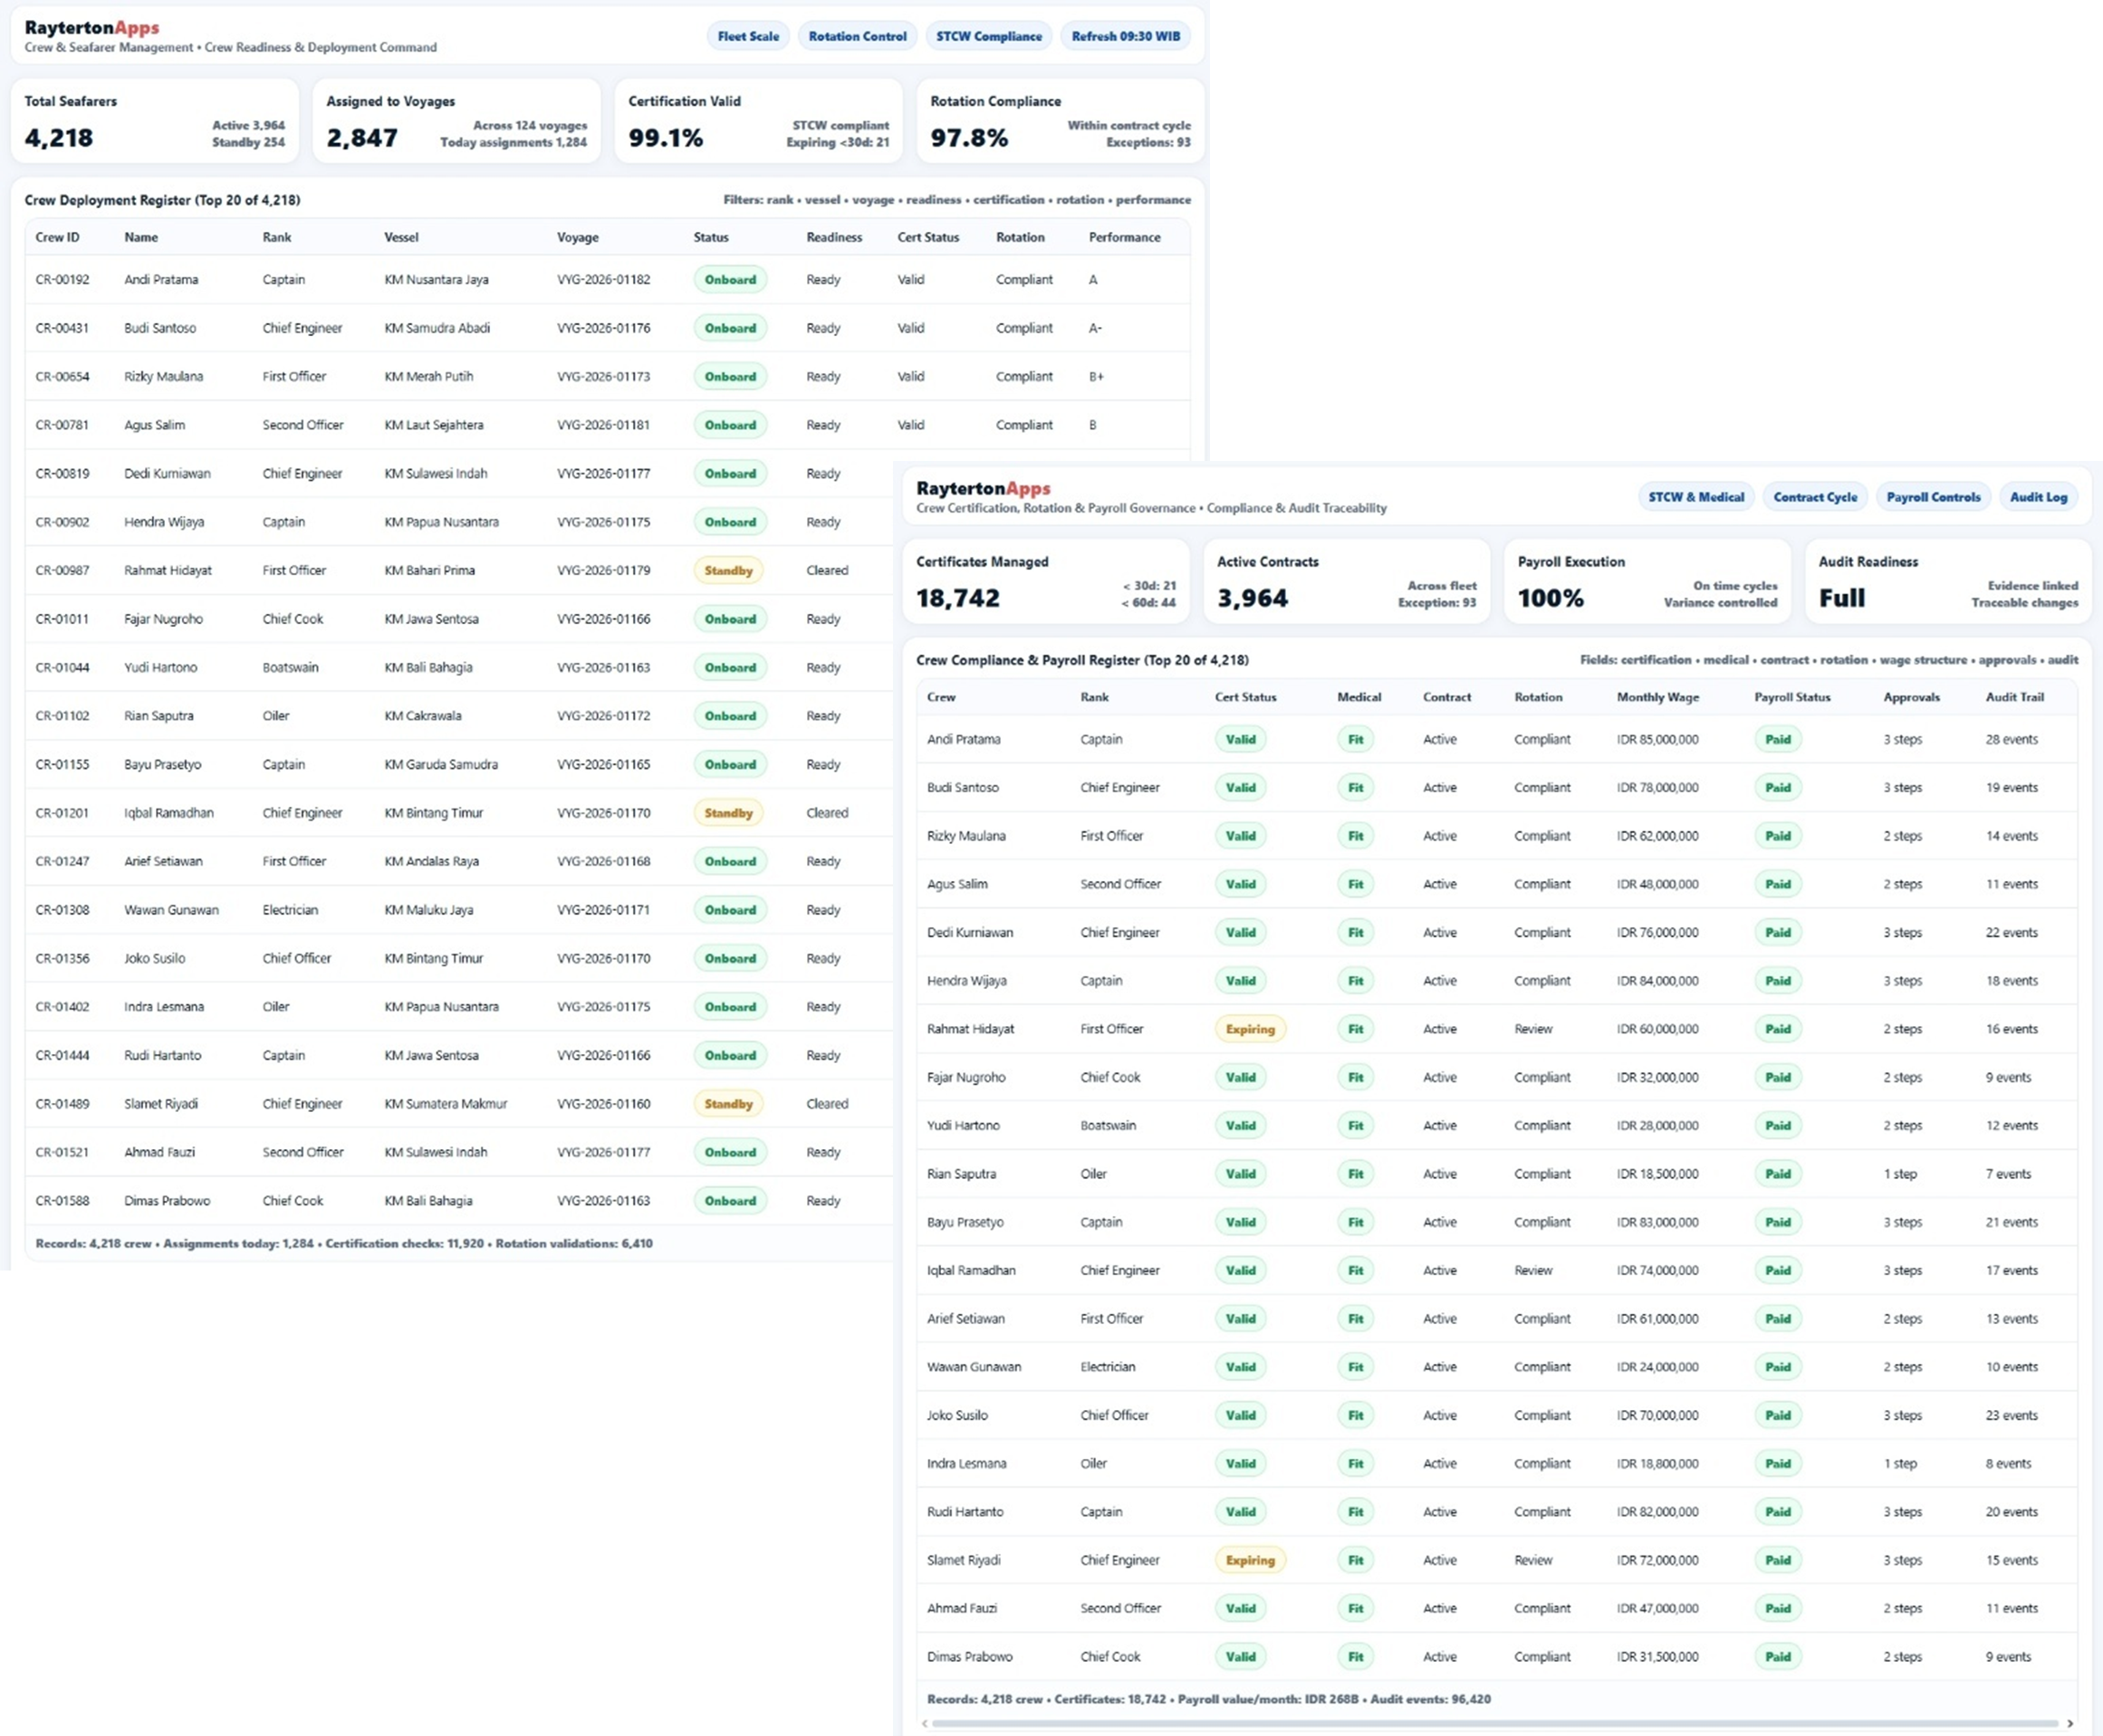
Task: Click the horizontal scrollbar under payroll register
Action: (x=1495, y=1723)
